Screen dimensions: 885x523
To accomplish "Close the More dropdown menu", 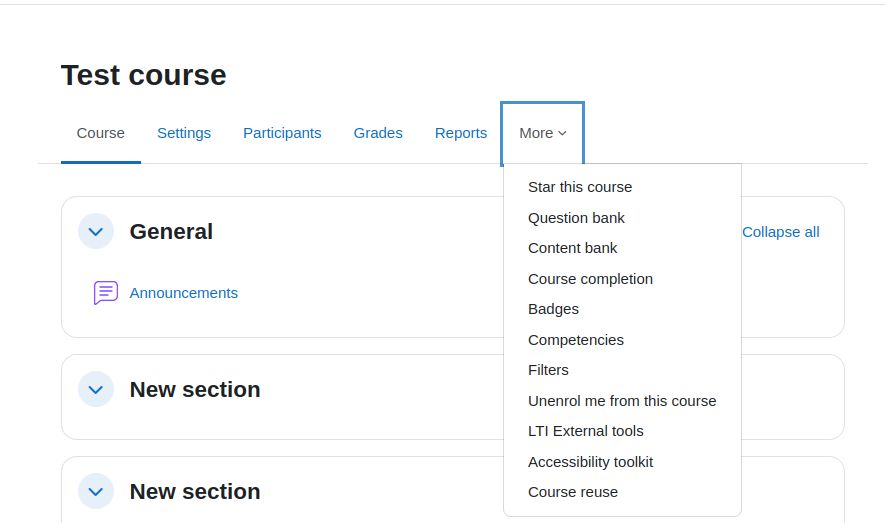I will tap(542, 133).
